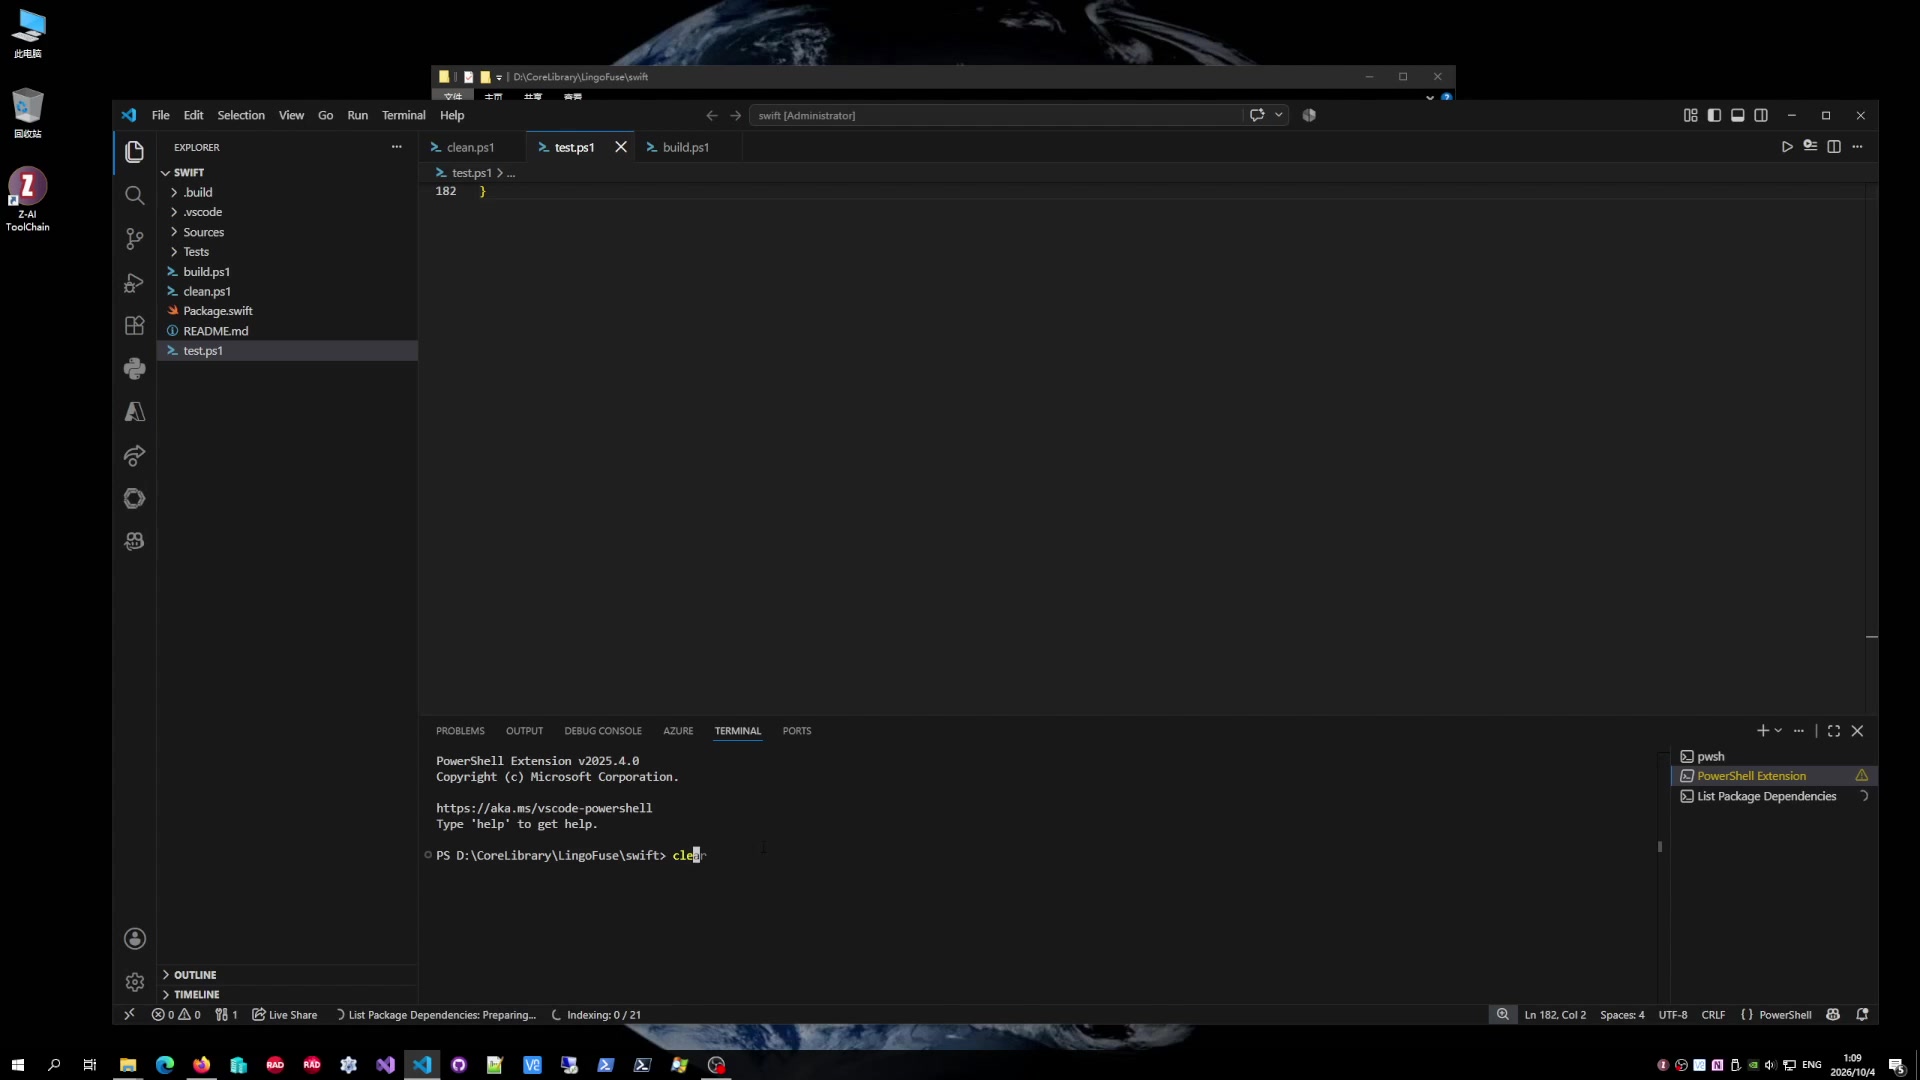Select the PowerShell Extension terminal entry
1920x1080 pixels.
(1773, 776)
